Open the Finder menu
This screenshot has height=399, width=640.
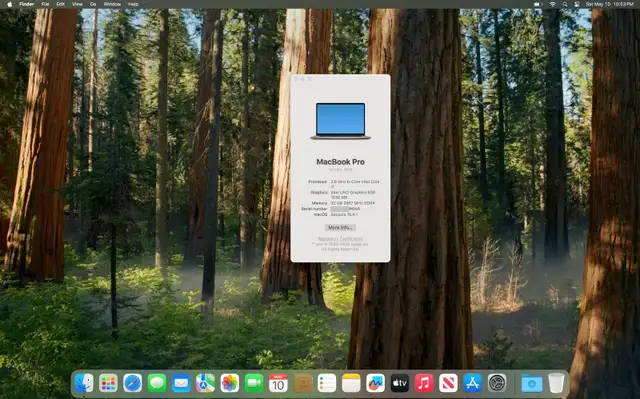tap(27, 4)
